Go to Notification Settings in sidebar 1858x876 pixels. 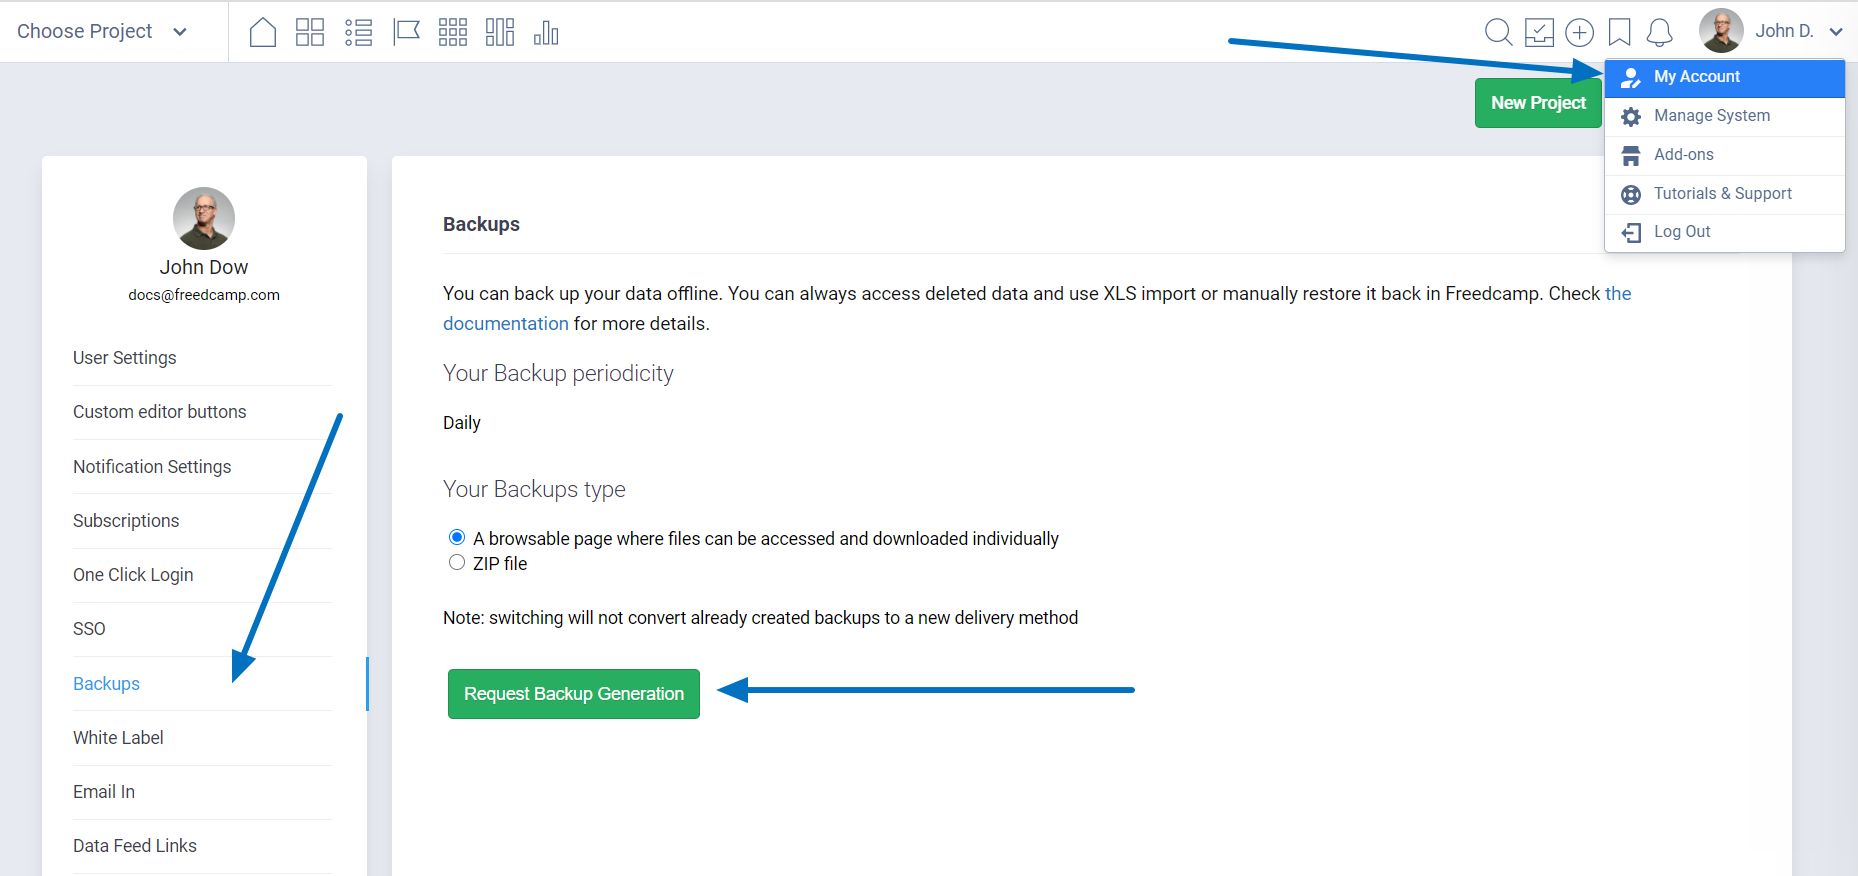click(152, 467)
